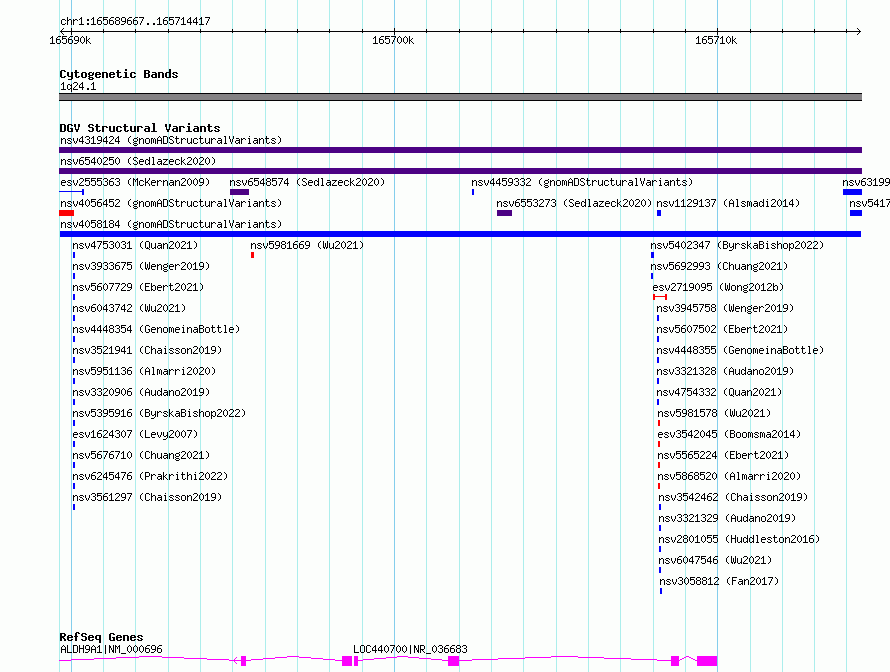
Task: Click the purple nsv4319424 variant bar
Action: point(460,150)
